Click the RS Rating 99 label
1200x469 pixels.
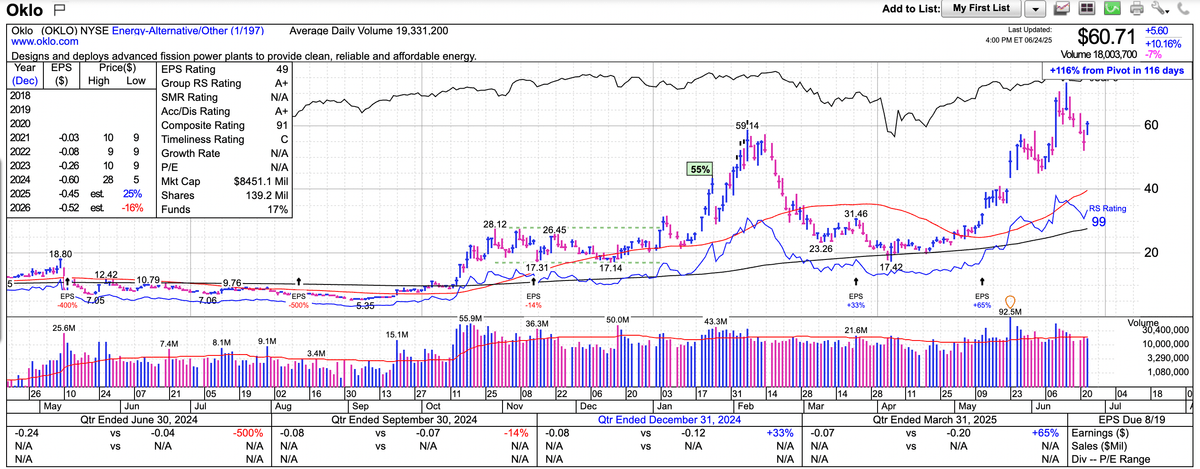(x=1109, y=214)
